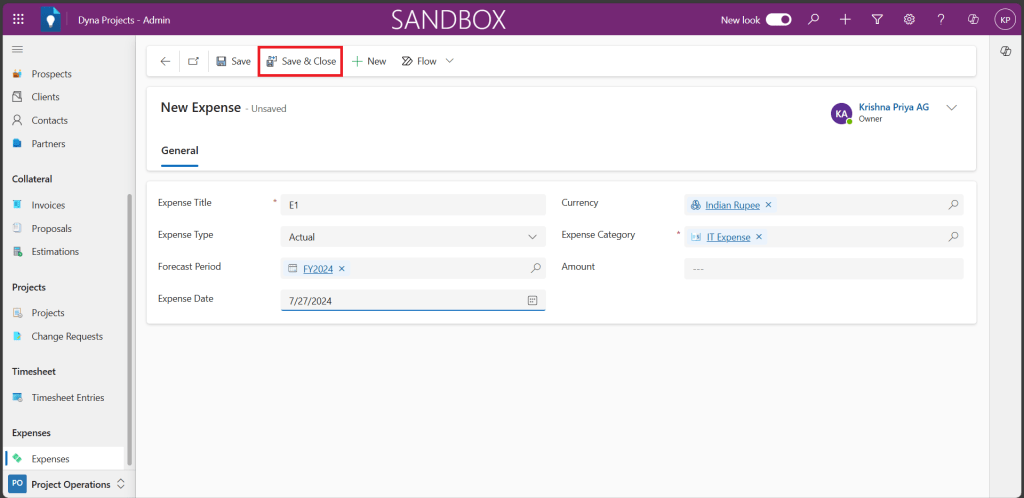Screen dimensions: 1024x498
Task: Select the General tab
Action: pos(180,150)
